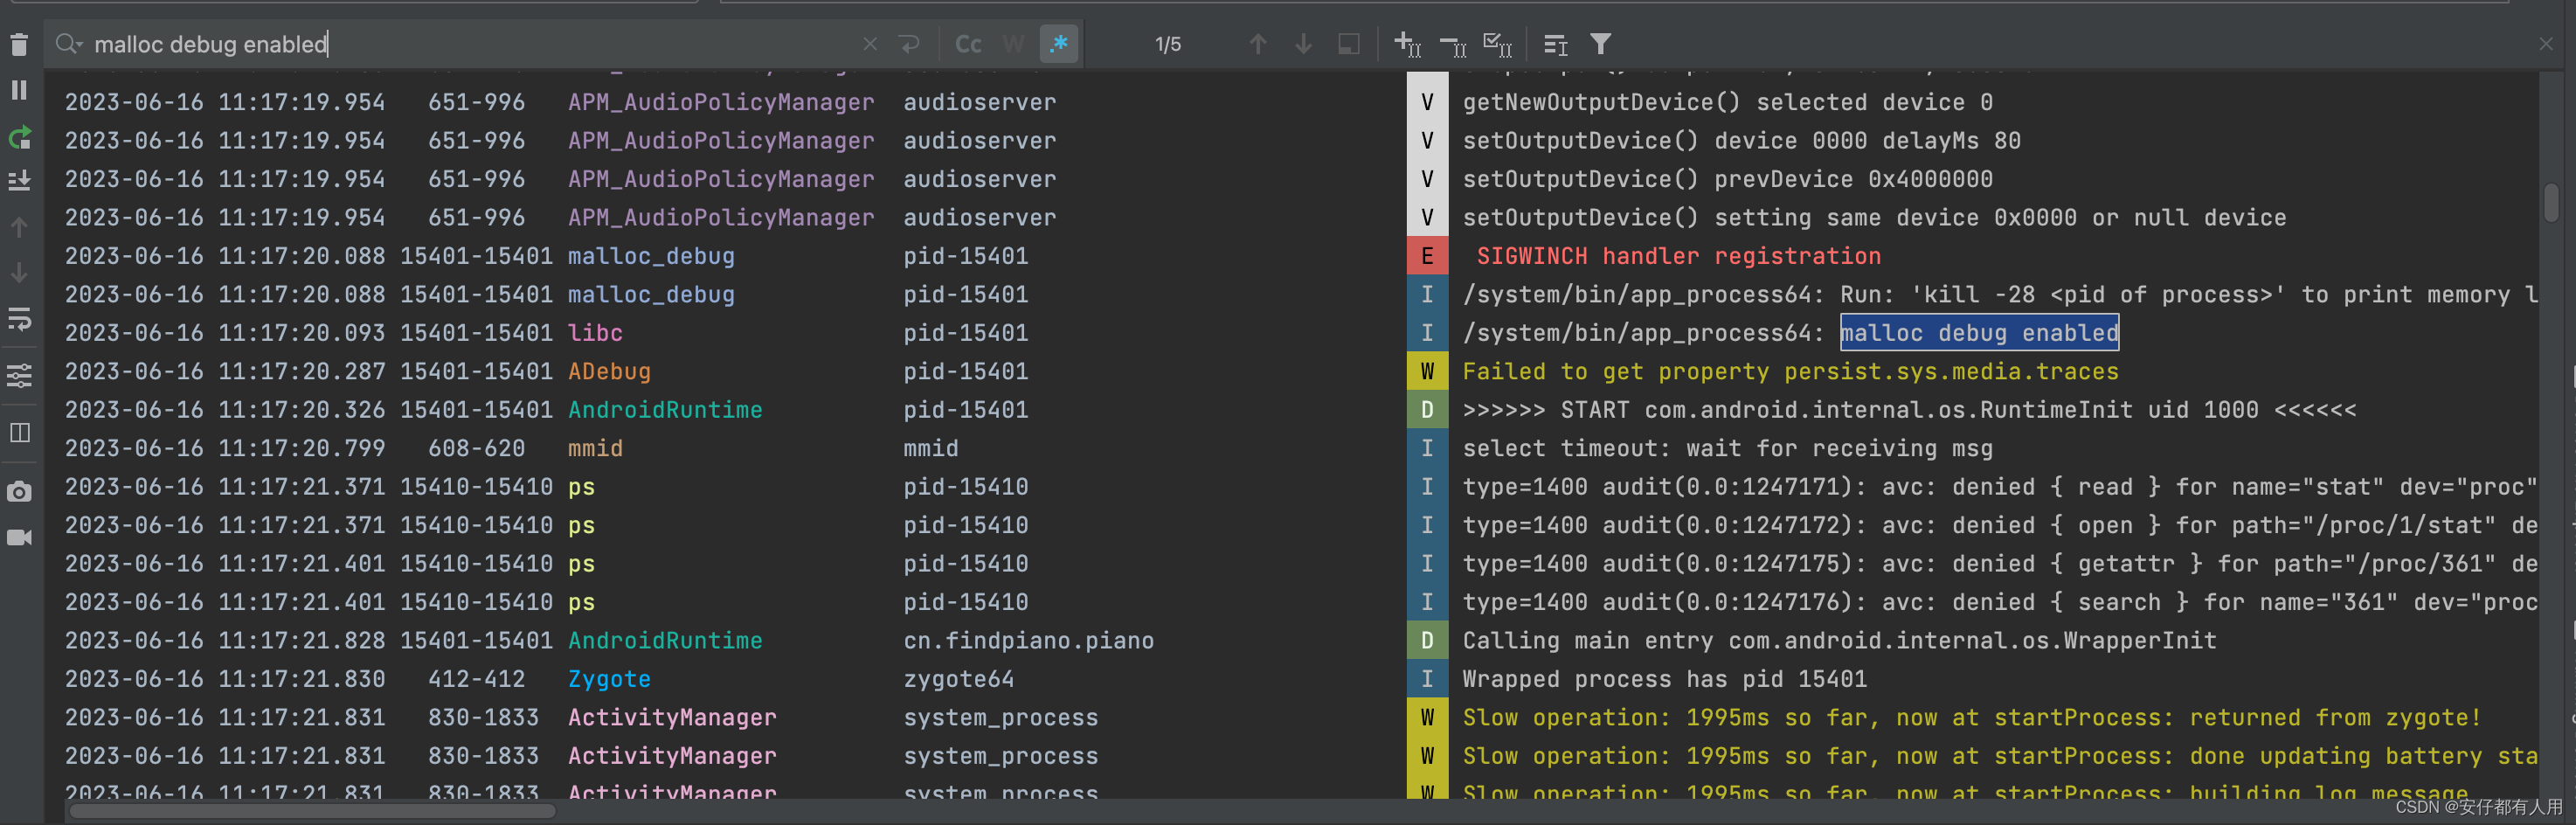Split the logcat panels
The height and width of the screenshot is (825, 2576).
(x=19, y=433)
